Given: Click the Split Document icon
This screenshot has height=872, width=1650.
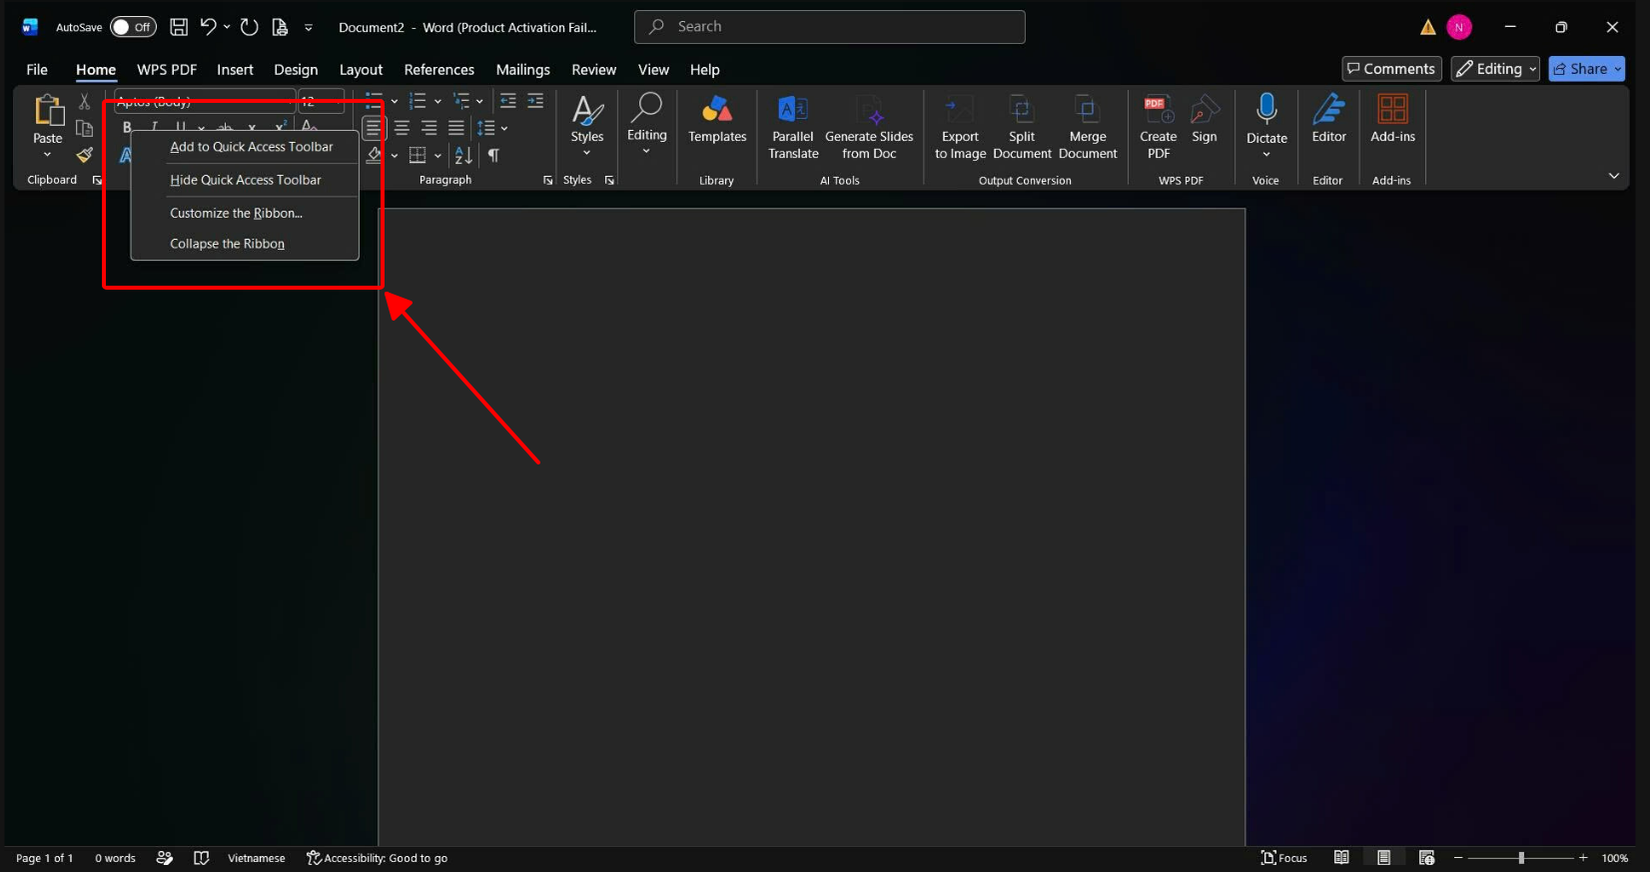Looking at the screenshot, I should [1022, 127].
